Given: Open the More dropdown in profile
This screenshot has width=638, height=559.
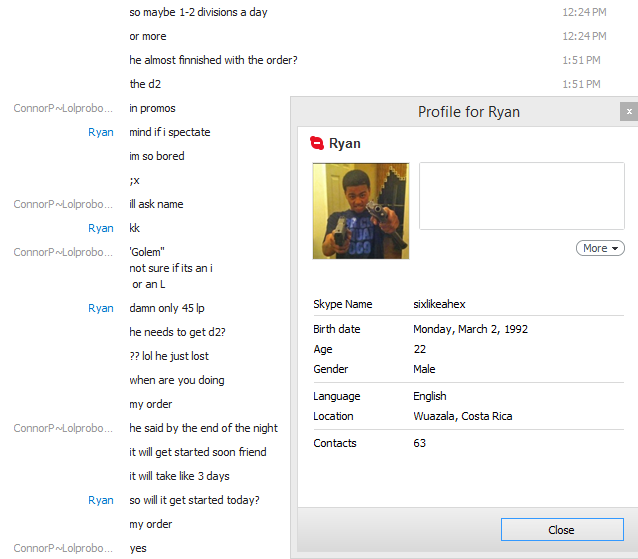Looking at the screenshot, I should coord(600,248).
